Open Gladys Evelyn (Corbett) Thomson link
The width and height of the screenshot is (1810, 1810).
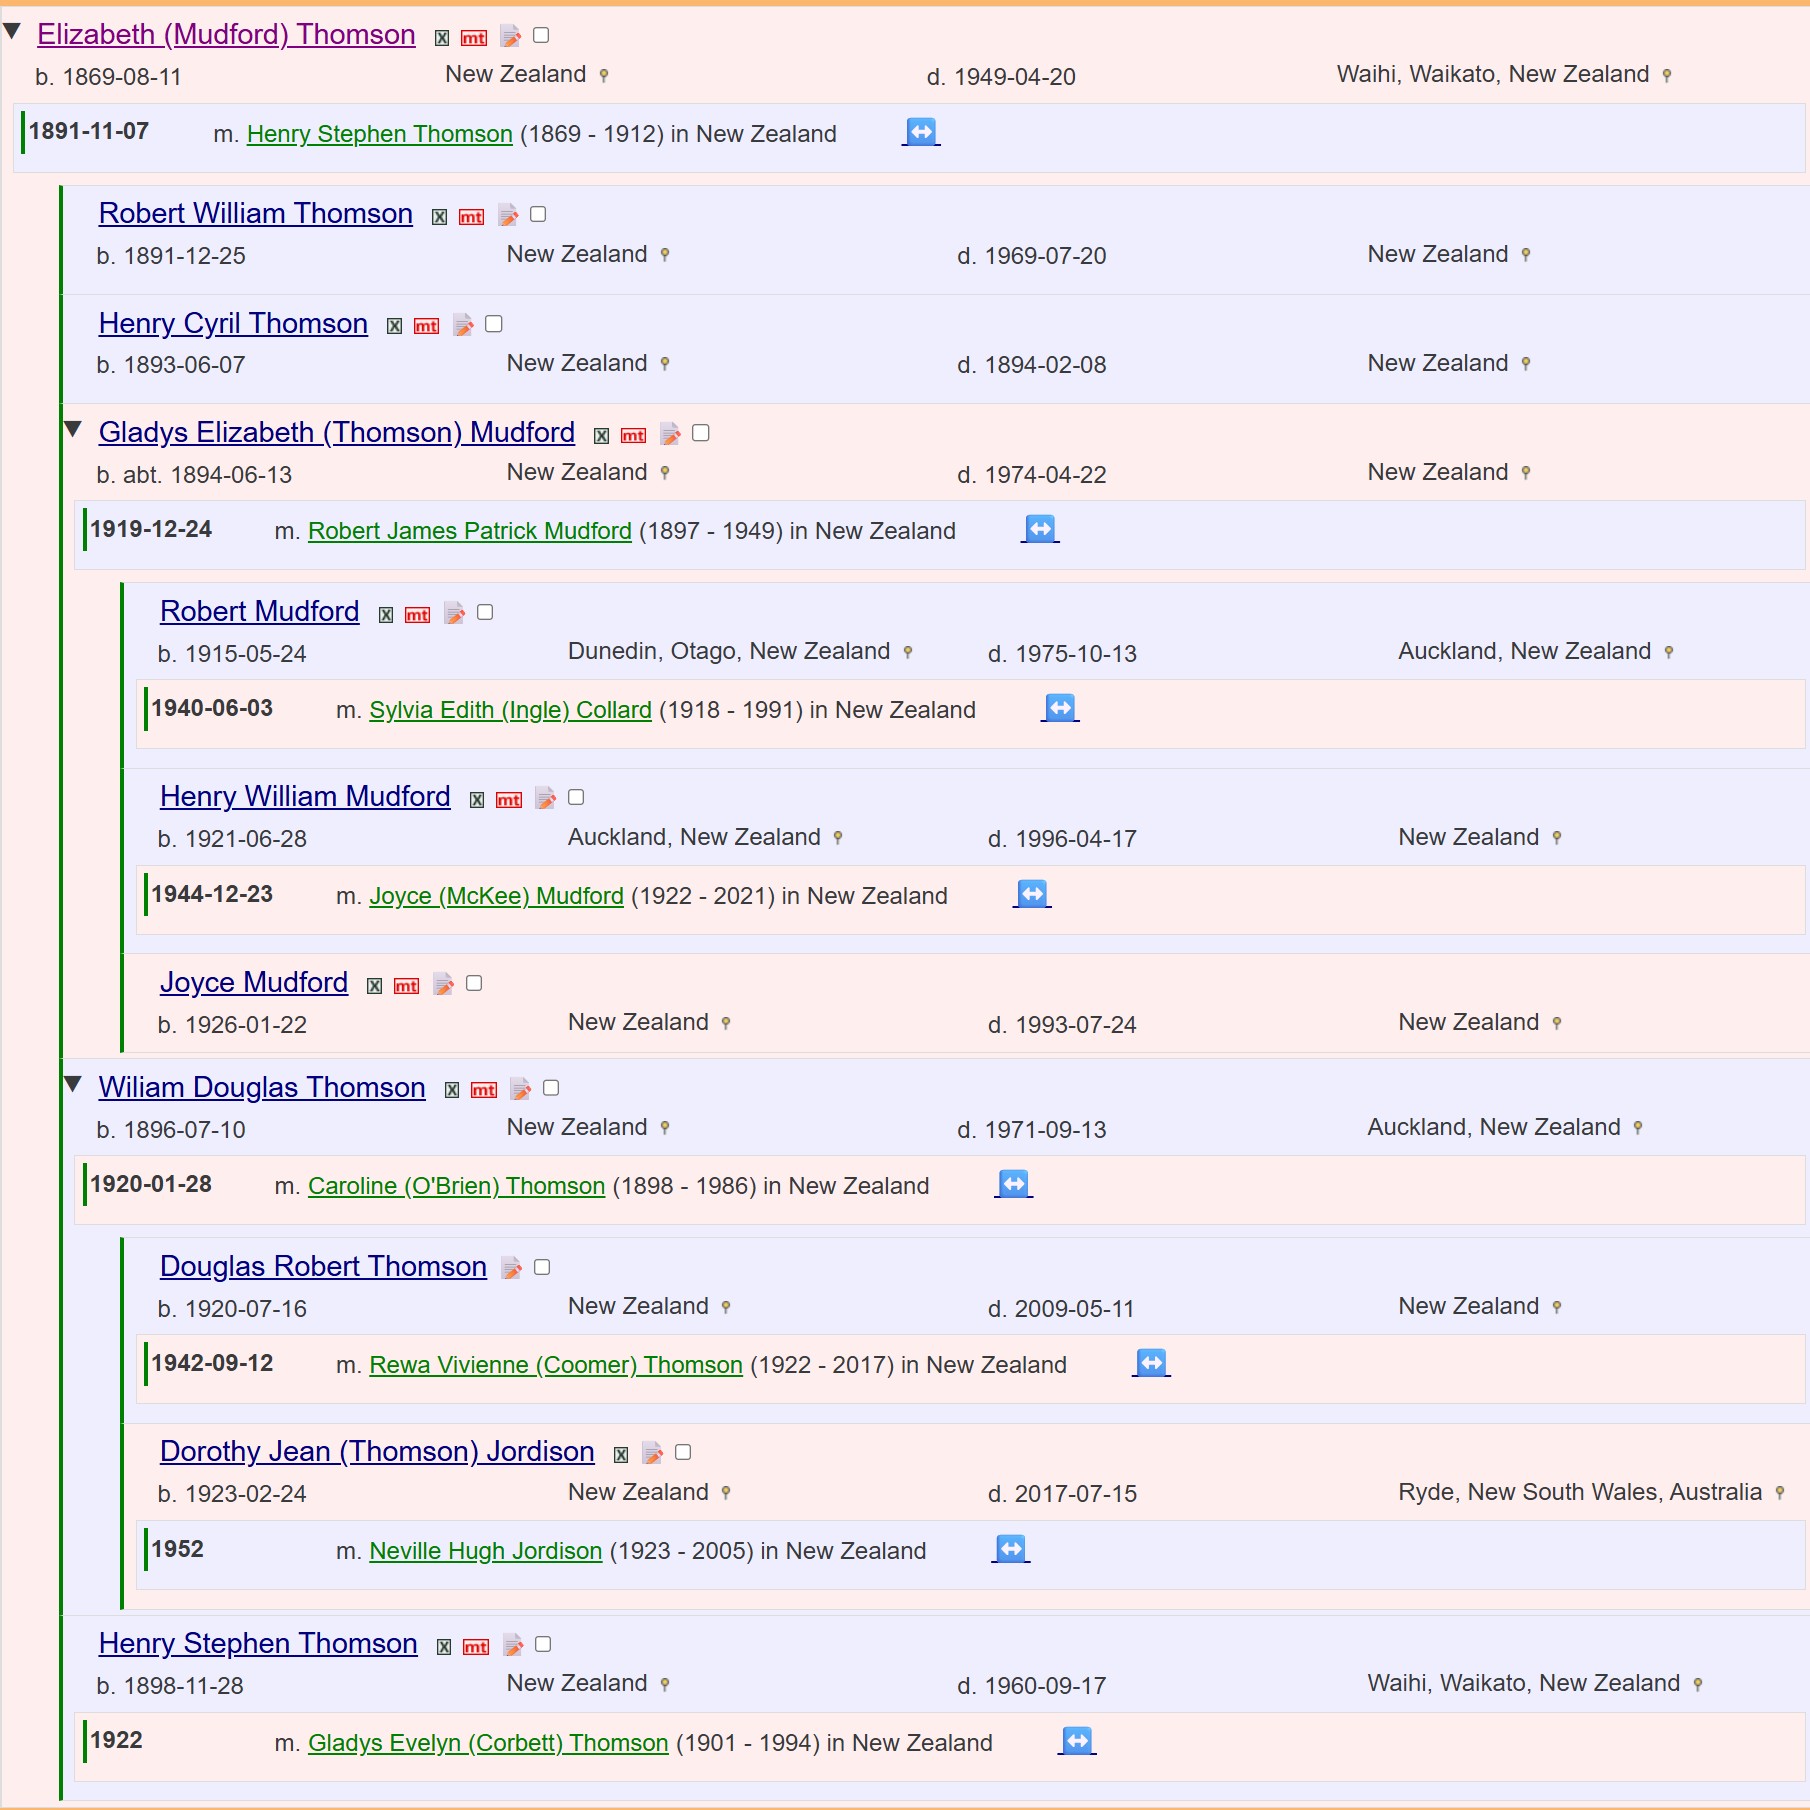pyautogui.click(x=487, y=1743)
